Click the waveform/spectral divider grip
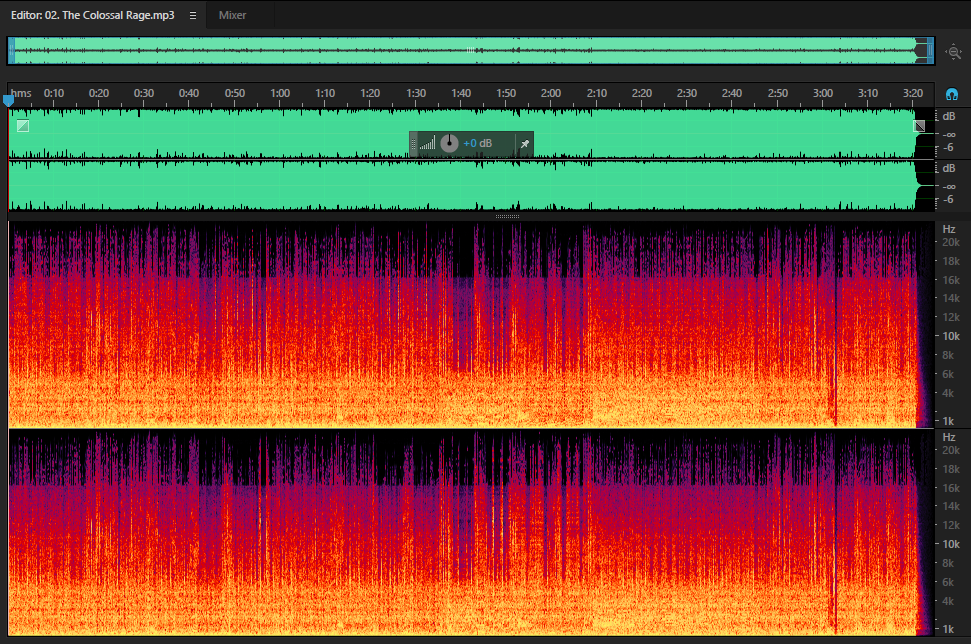The image size is (971, 644). click(507, 216)
